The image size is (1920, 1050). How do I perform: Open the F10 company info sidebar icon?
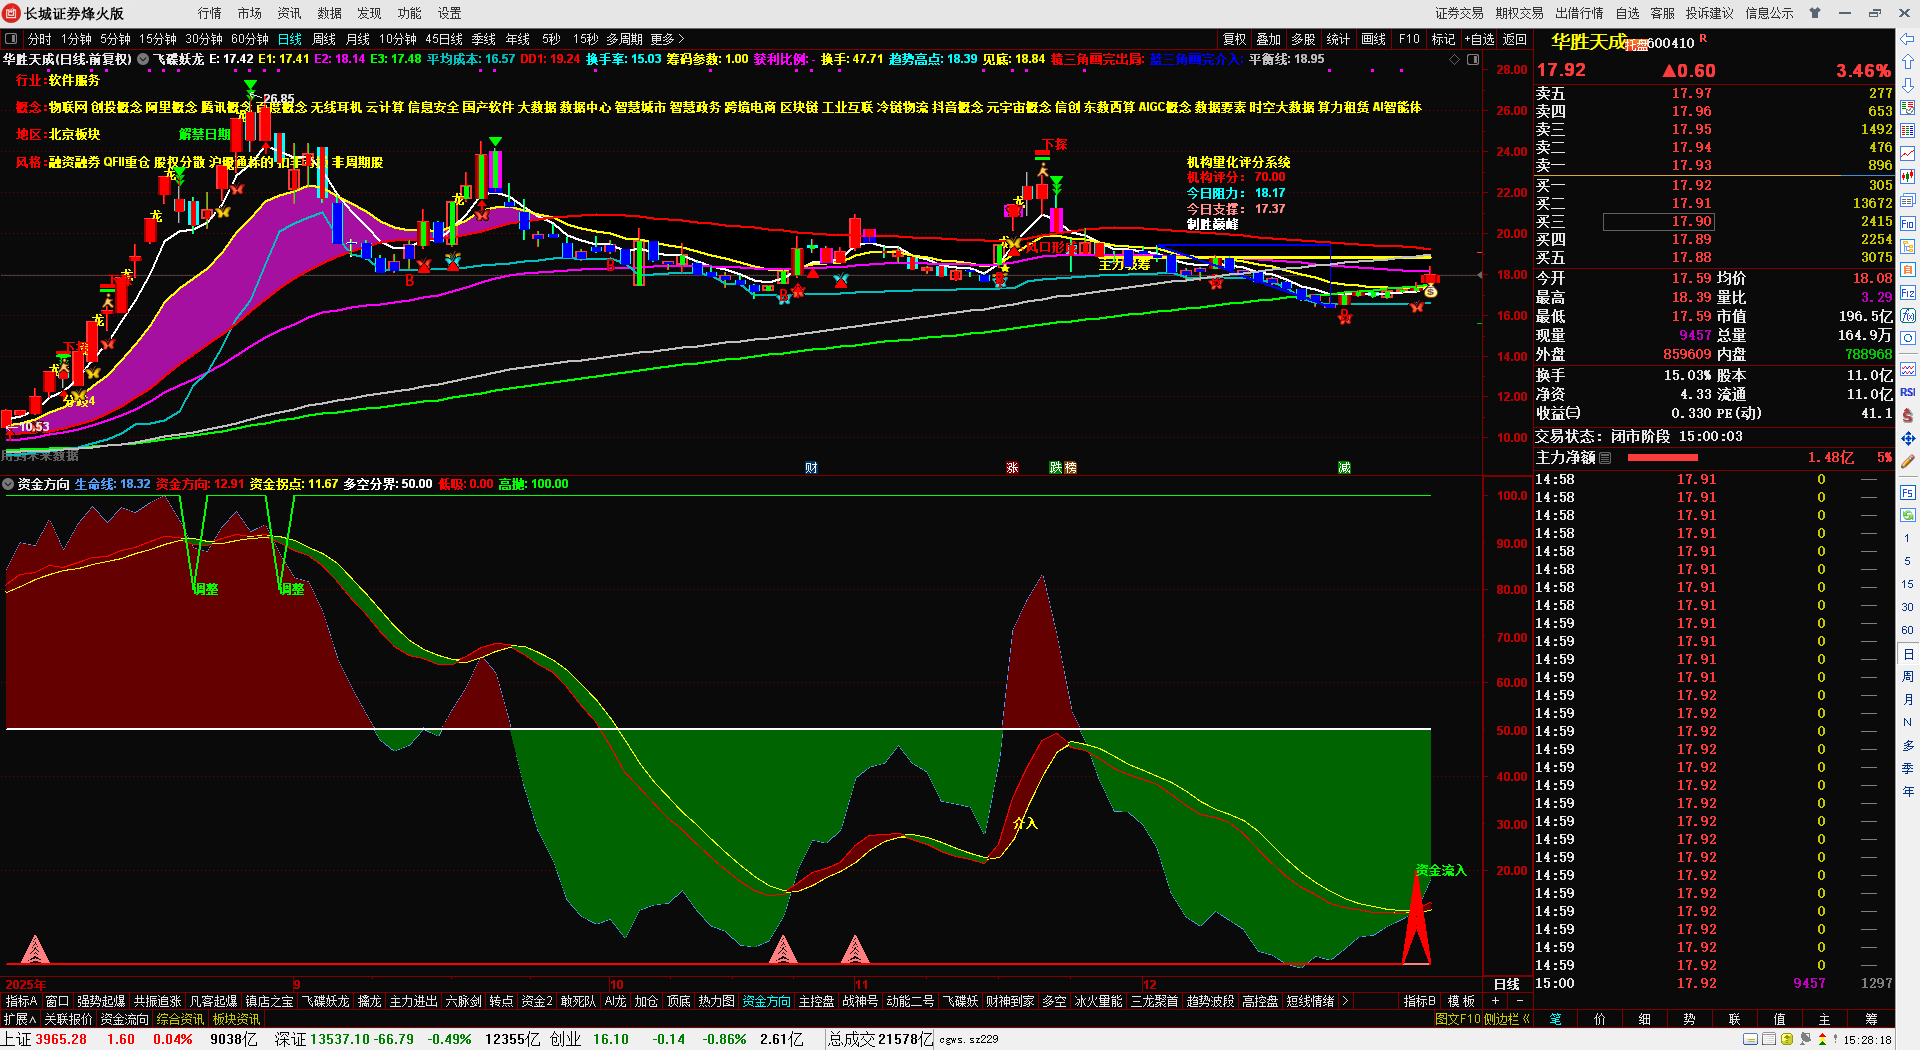tap(1907, 223)
